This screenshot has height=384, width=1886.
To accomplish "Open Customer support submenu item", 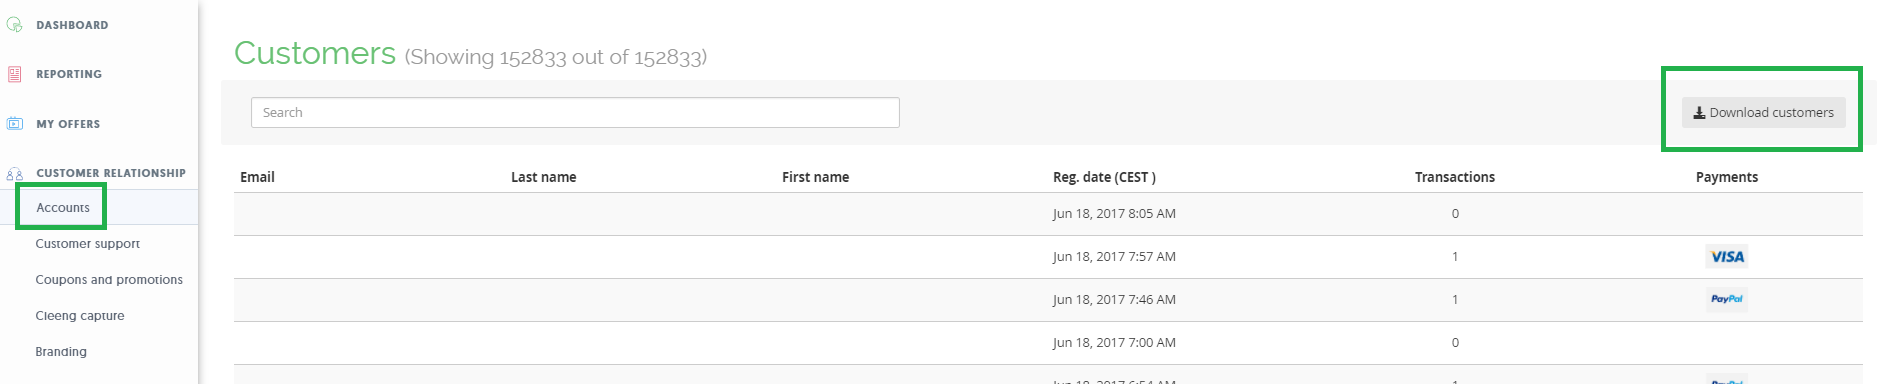I will tap(88, 244).
